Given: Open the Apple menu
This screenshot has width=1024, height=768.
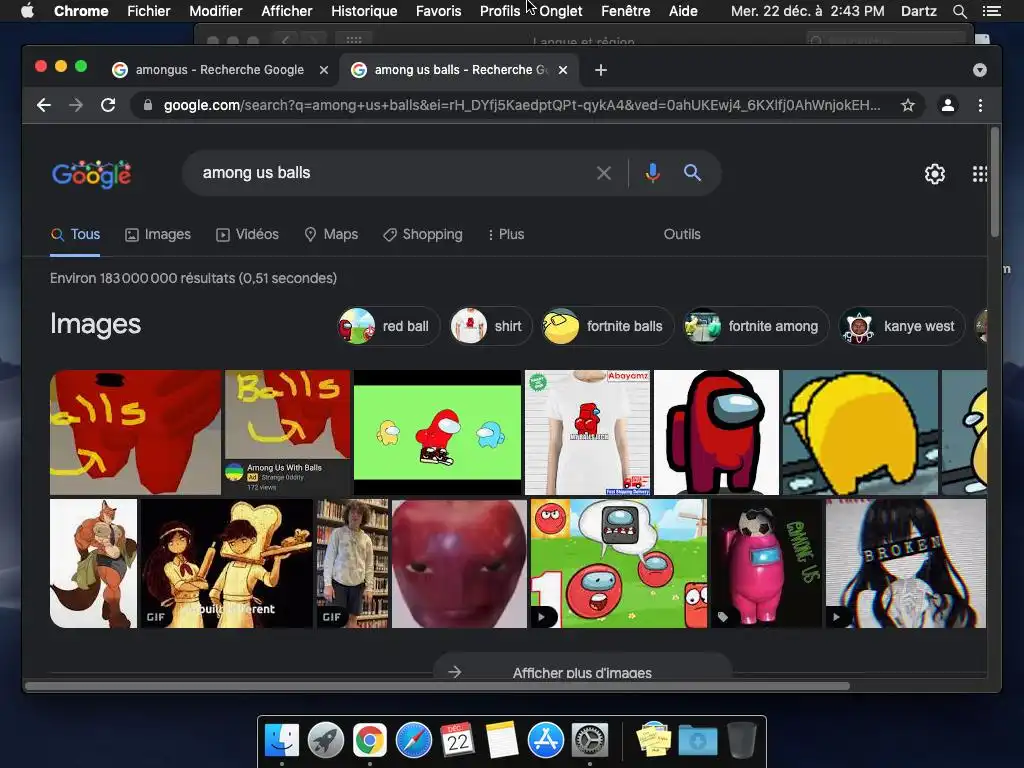Looking at the screenshot, I should pos(27,11).
